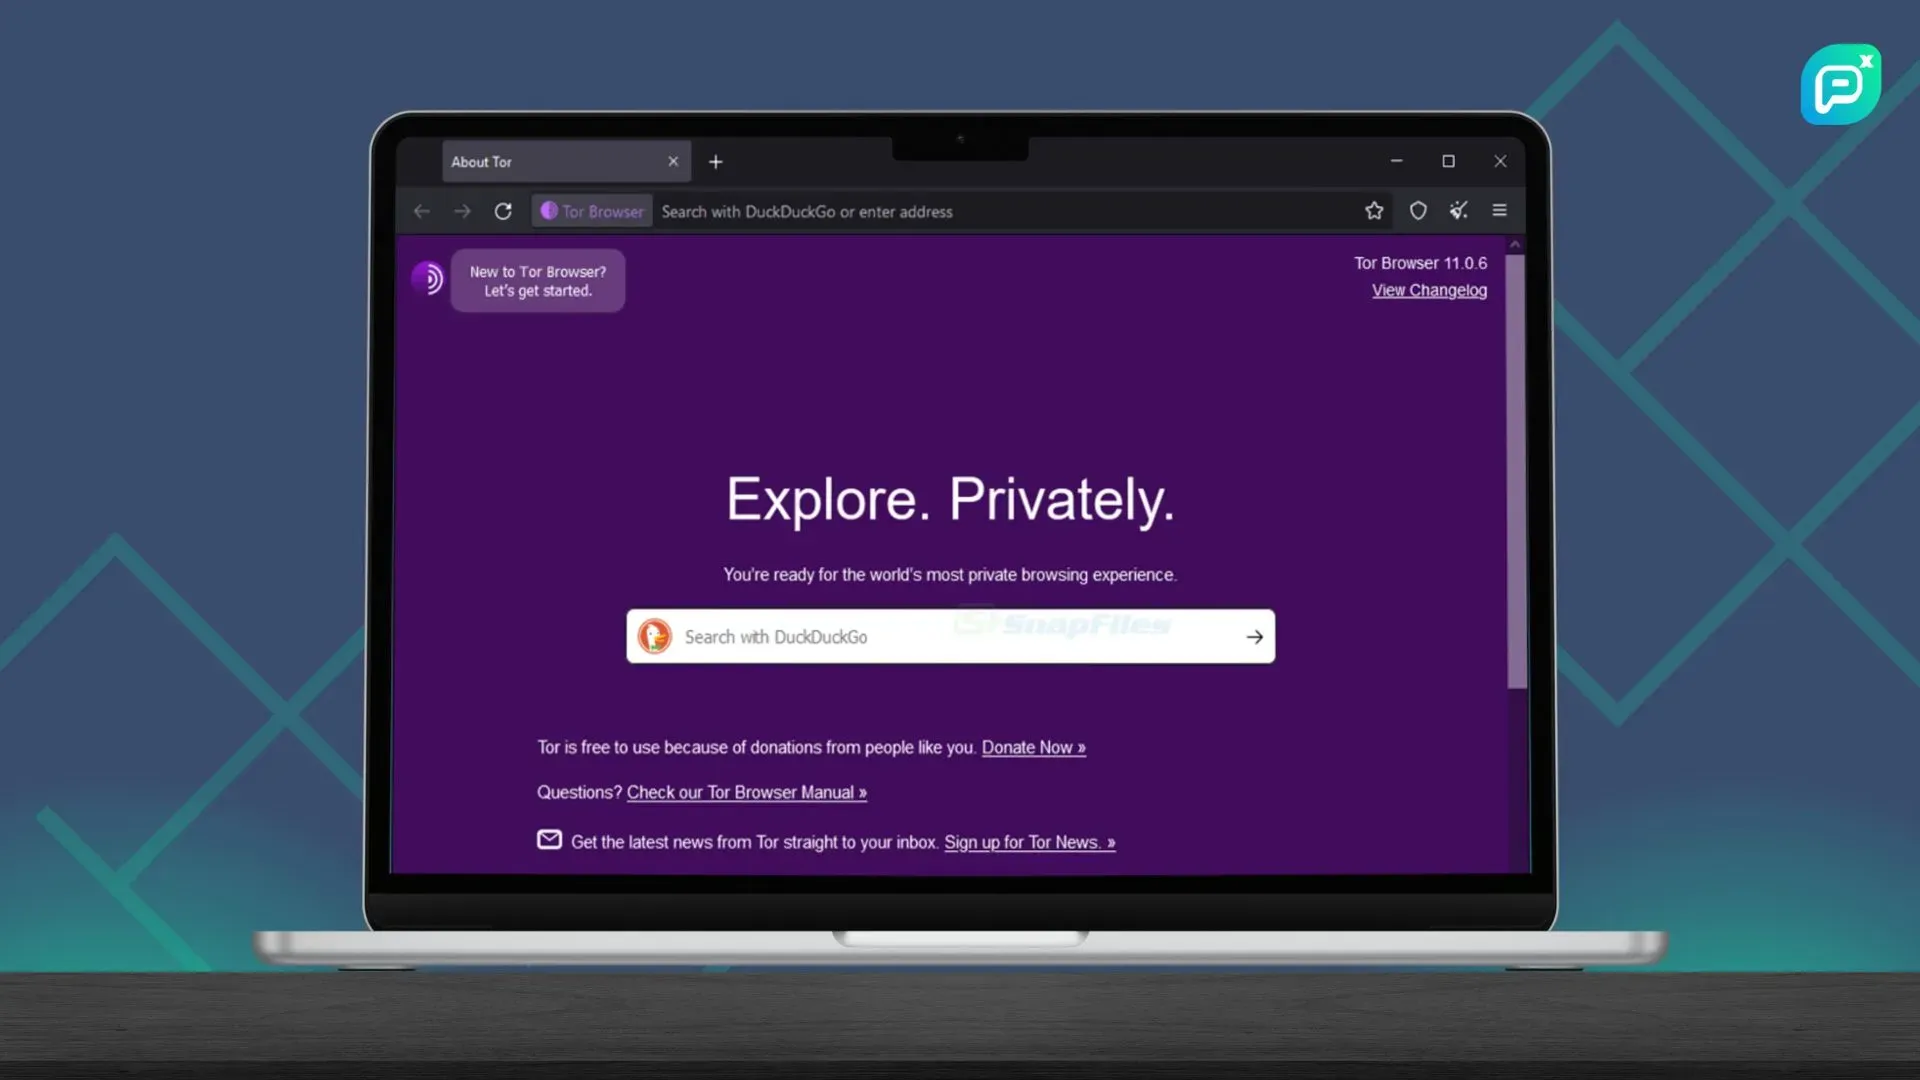
Task: Click the envelope newsletter icon
Action: point(549,839)
